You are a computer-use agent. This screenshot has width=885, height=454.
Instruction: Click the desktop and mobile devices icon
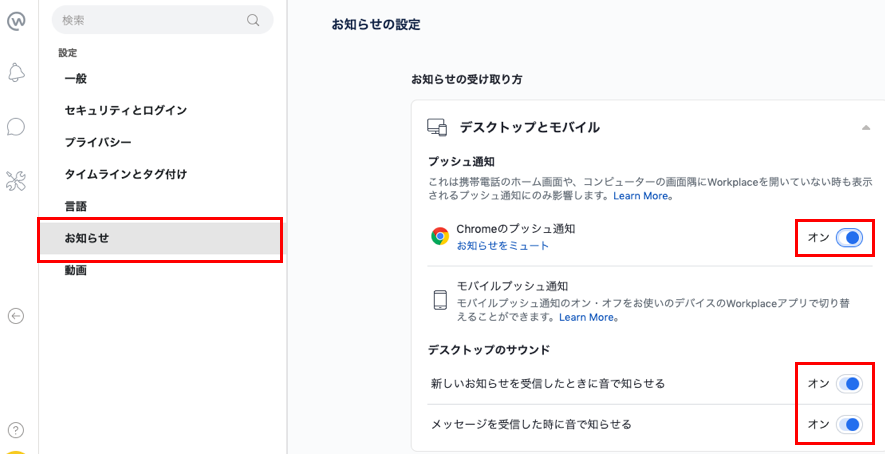(x=437, y=128)
